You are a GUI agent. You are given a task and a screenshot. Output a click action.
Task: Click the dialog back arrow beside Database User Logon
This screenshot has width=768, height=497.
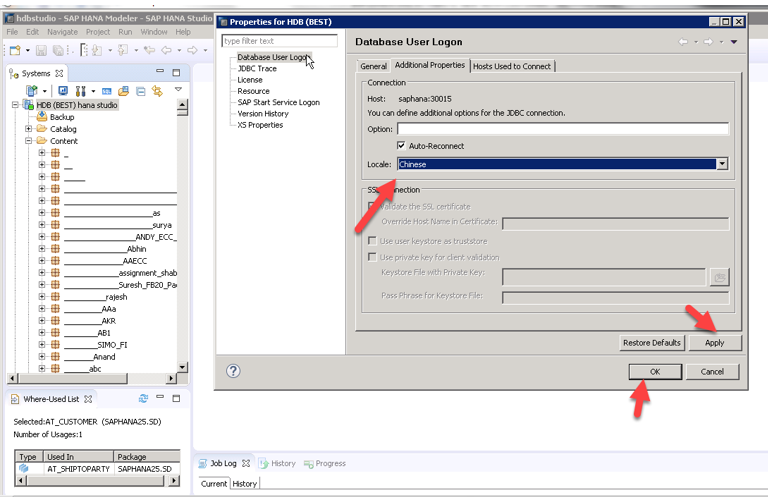(683, 42)
